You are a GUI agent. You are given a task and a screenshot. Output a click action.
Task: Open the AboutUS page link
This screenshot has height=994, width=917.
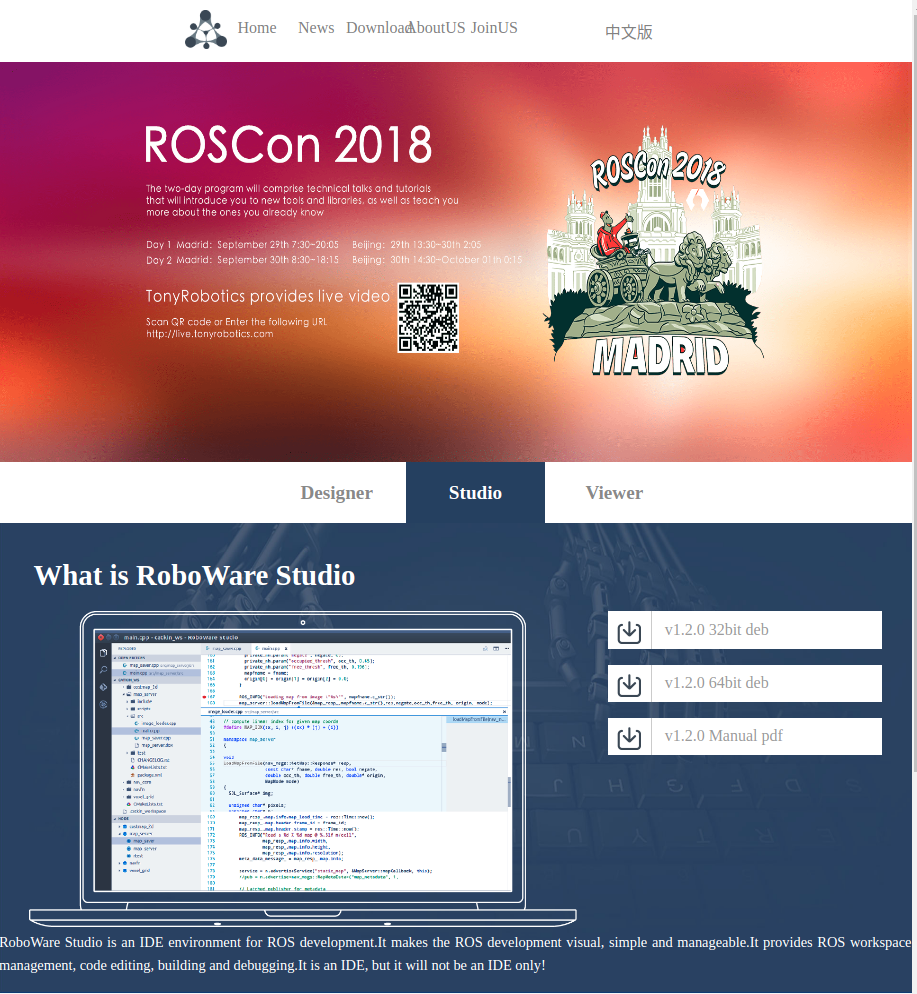coord(436,28)
